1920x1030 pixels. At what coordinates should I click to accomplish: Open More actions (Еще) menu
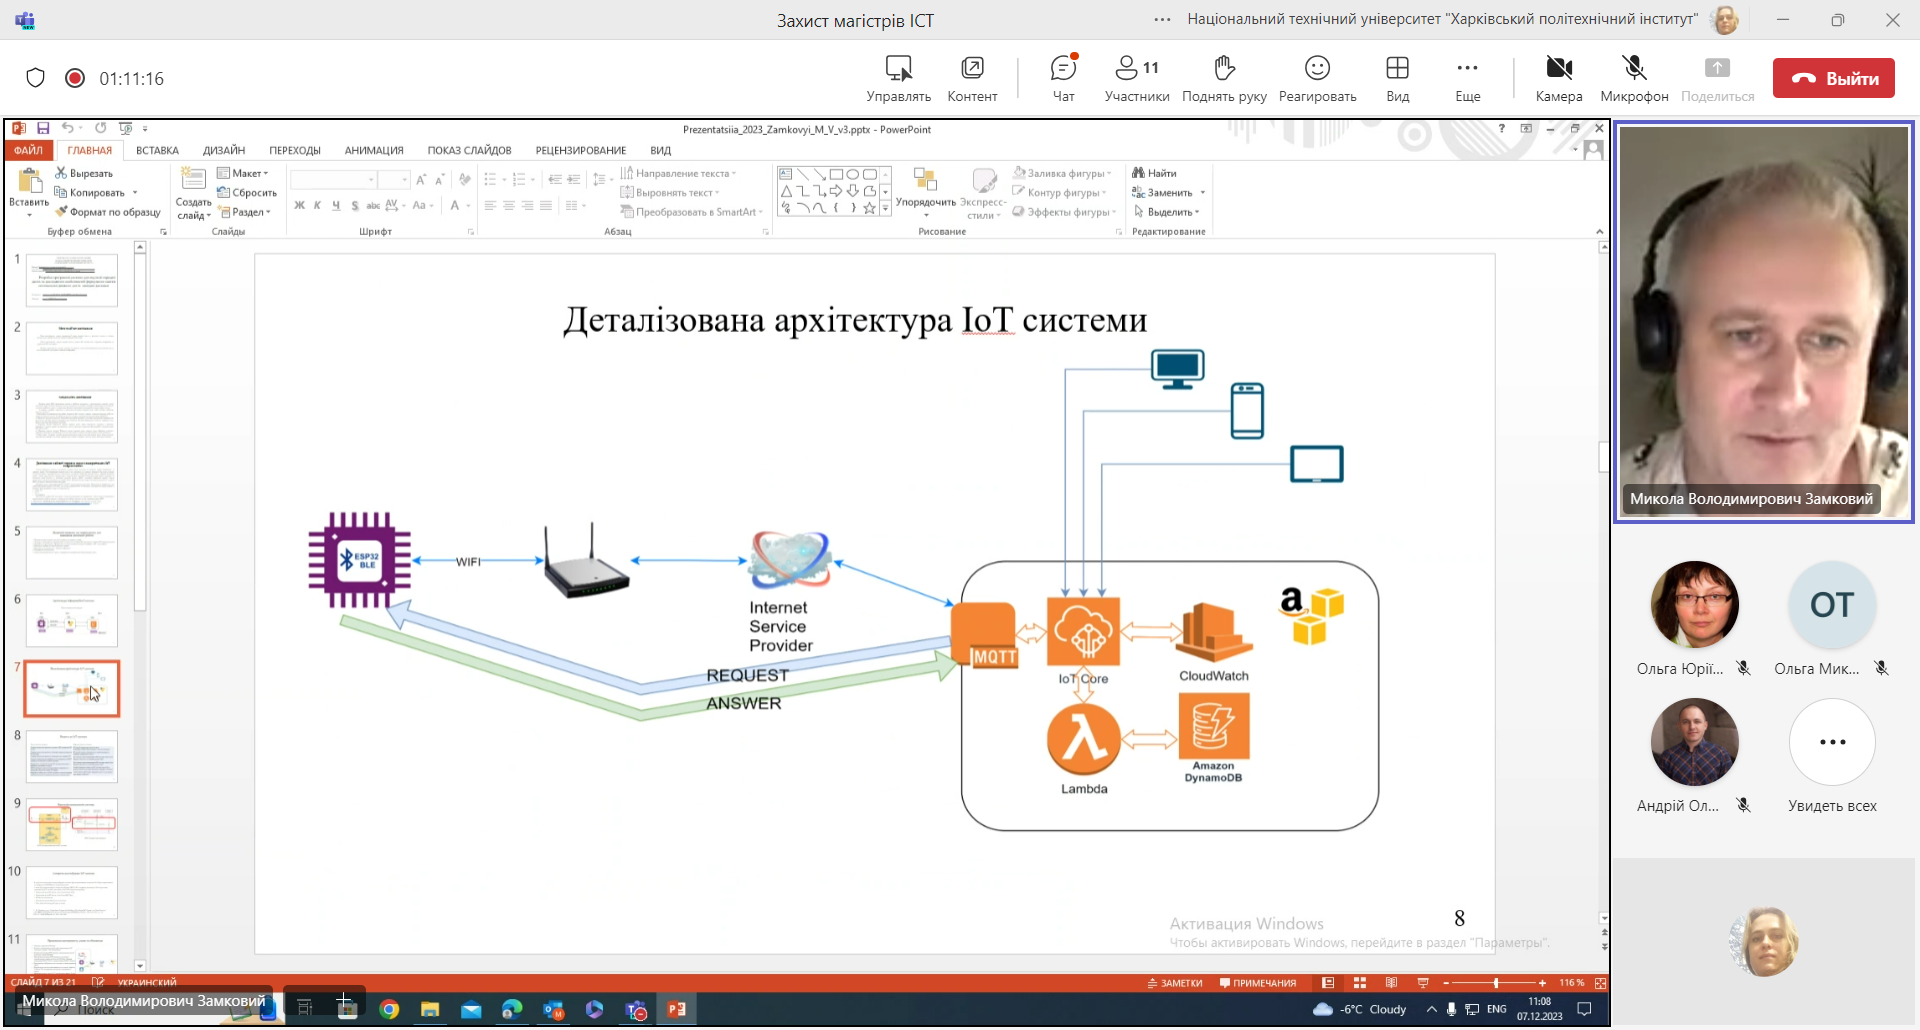[x=1467, y=78]
